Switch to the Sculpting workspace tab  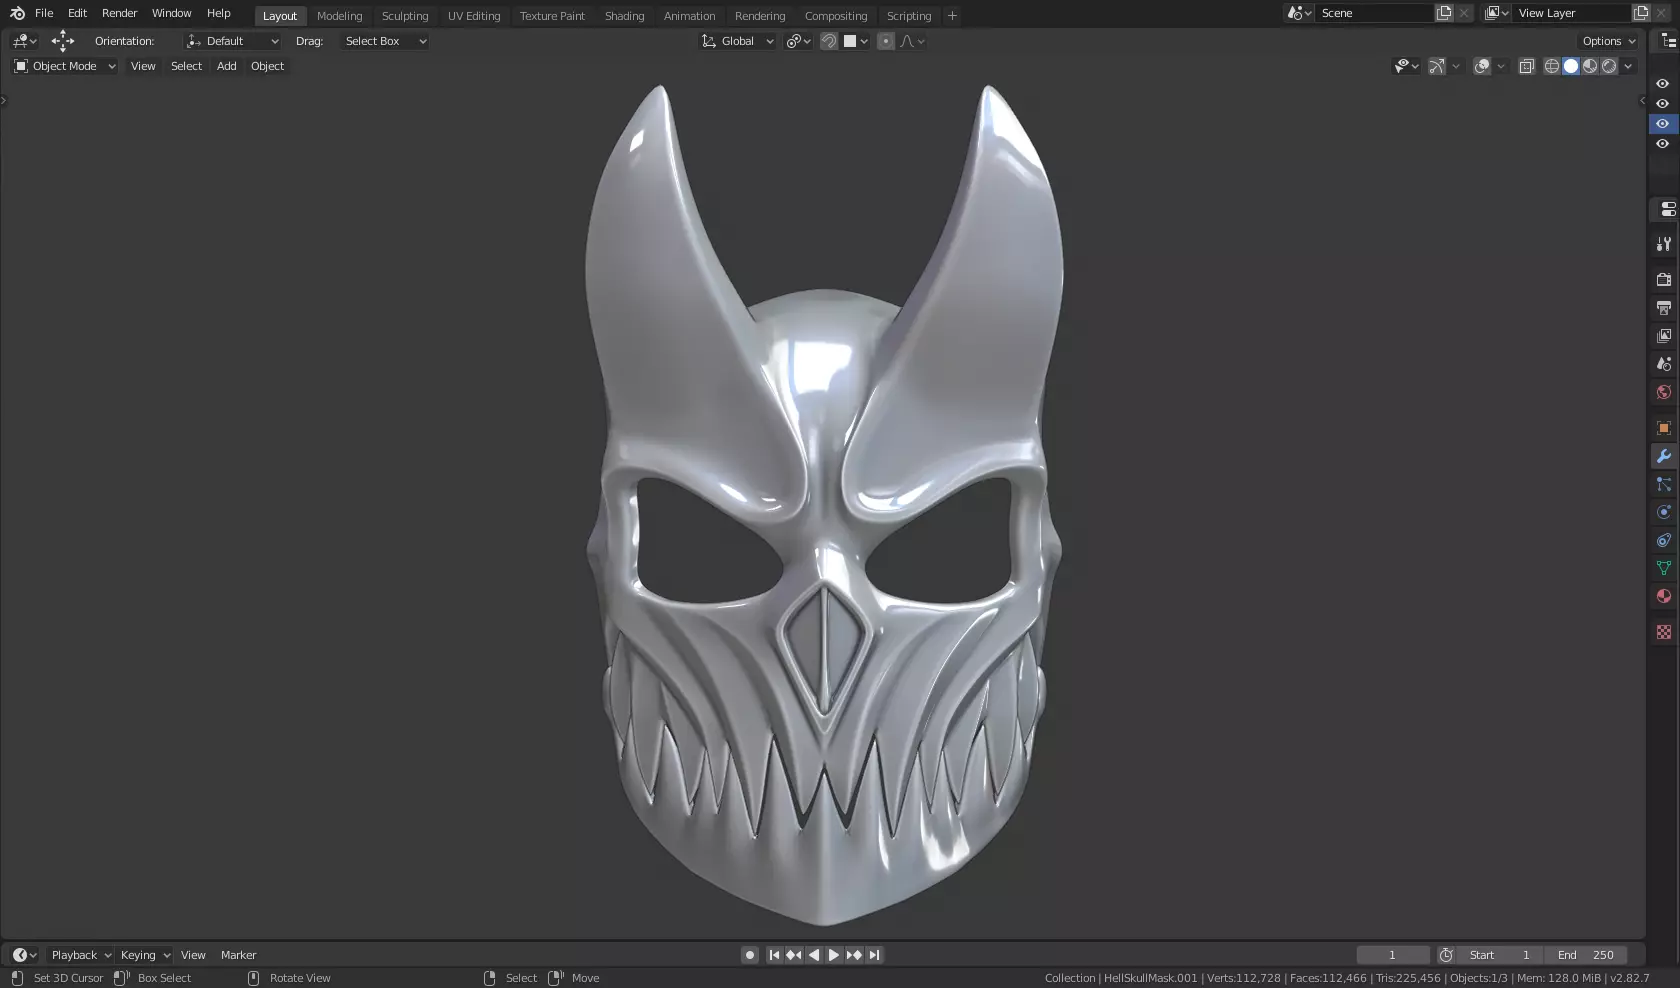405,16
